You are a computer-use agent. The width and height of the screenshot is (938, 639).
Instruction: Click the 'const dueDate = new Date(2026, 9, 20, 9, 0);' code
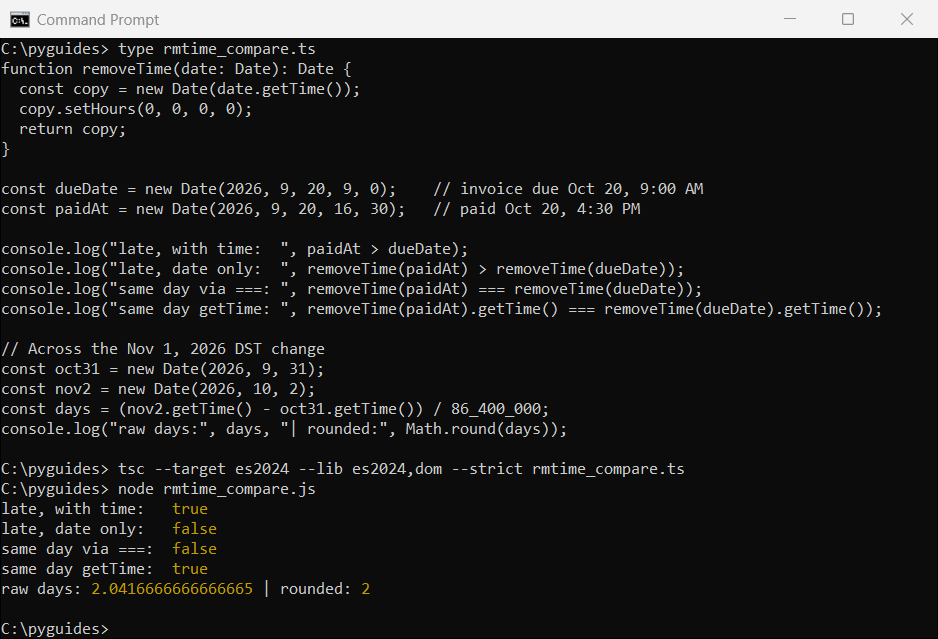(199, 189)
